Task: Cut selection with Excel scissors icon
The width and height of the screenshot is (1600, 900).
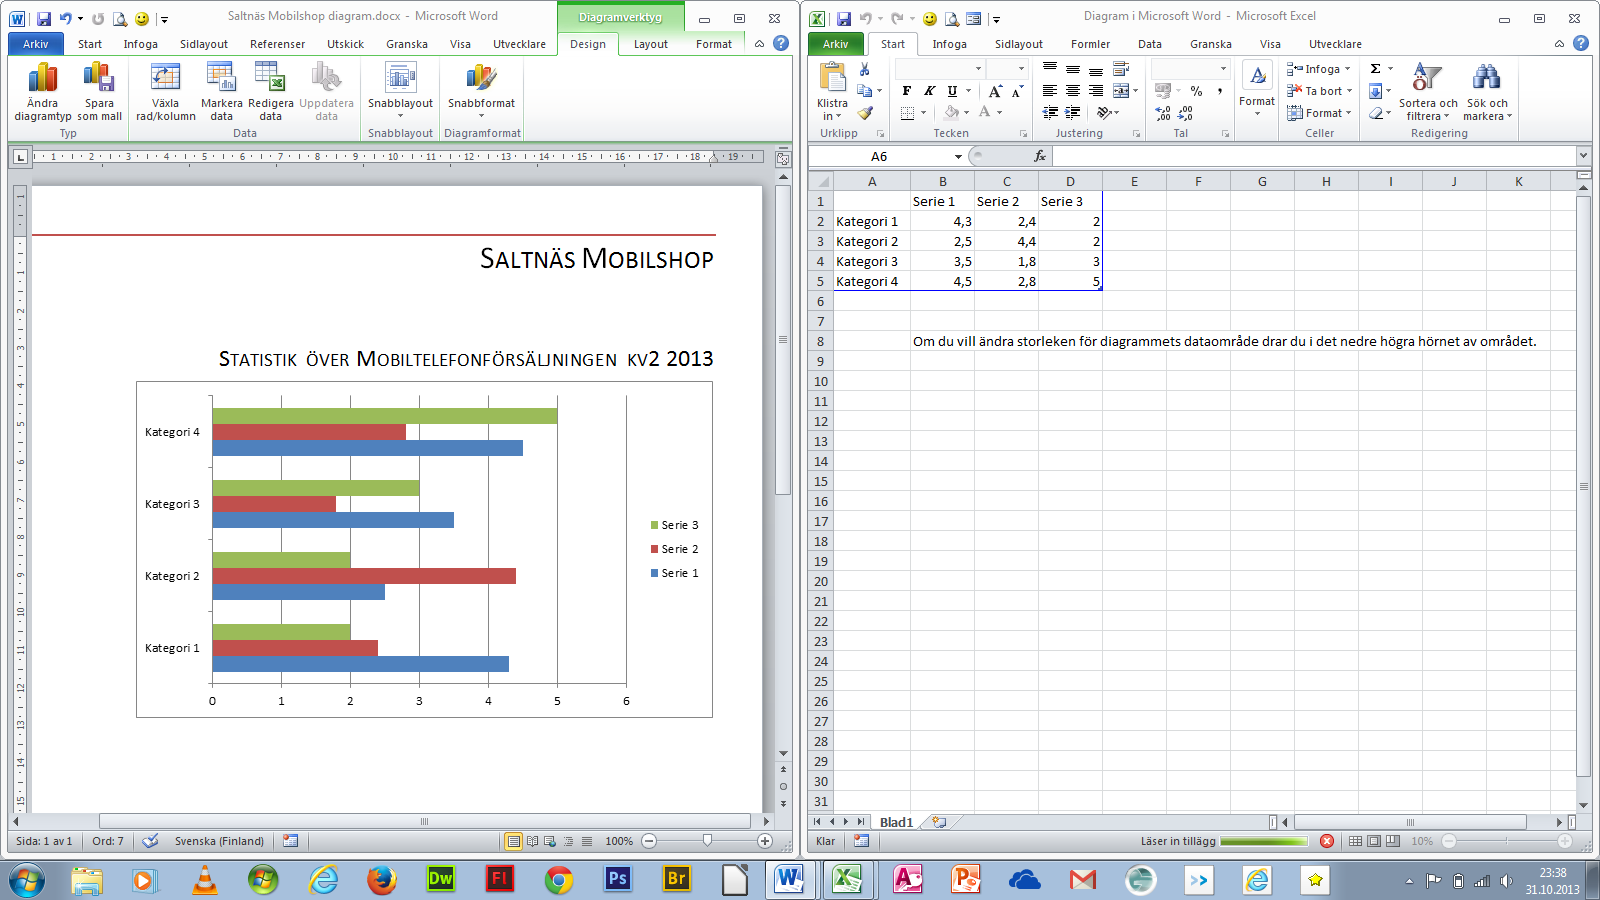Action: pos(865,69)
